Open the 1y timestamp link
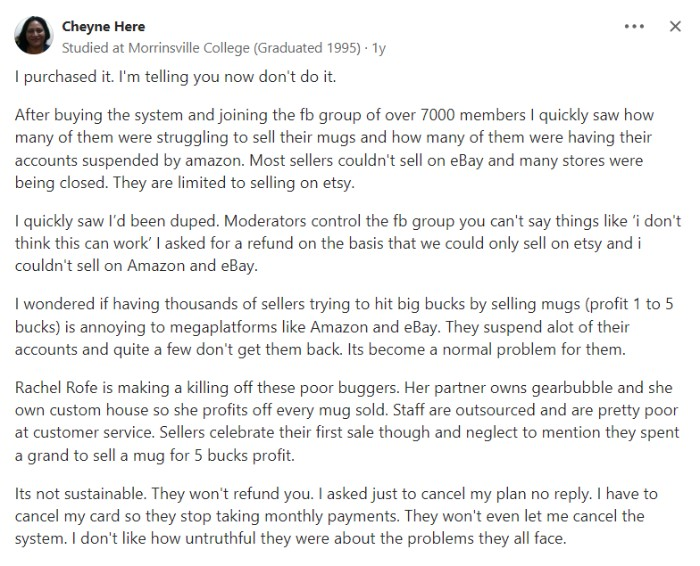The height and width of the screenshot is (566, 700). point(379,48)
